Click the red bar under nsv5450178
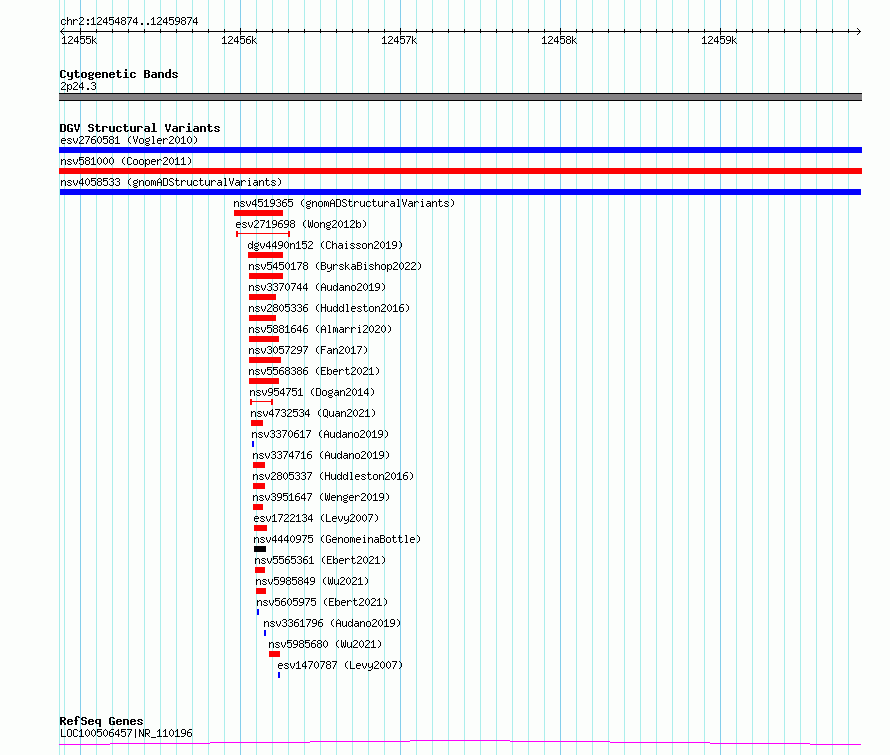 point(266,276)
